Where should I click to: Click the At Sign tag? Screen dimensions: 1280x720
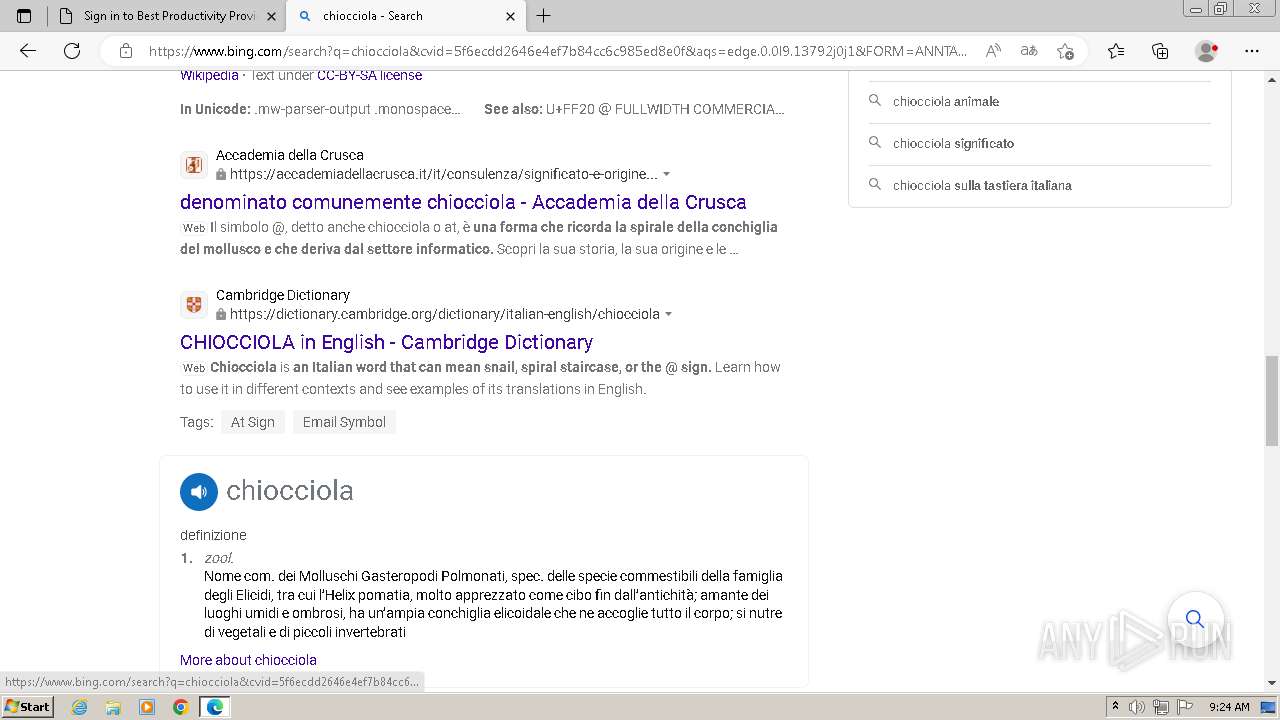pyautogui.click(x=253, y=422)
